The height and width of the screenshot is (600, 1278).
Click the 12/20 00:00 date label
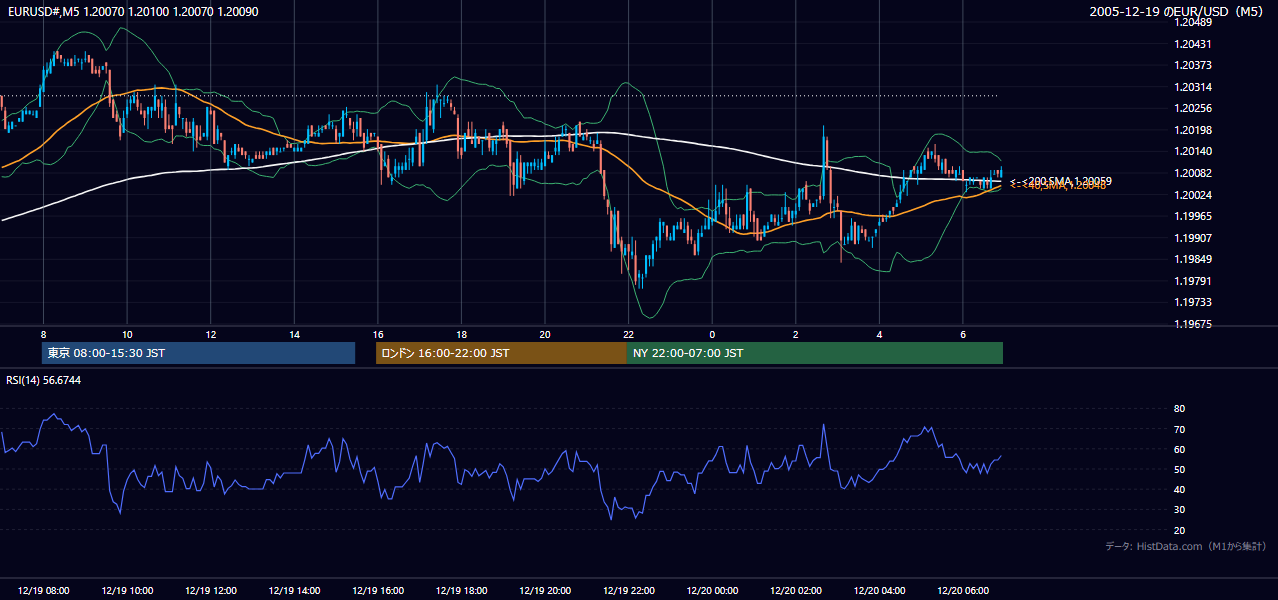713,591
